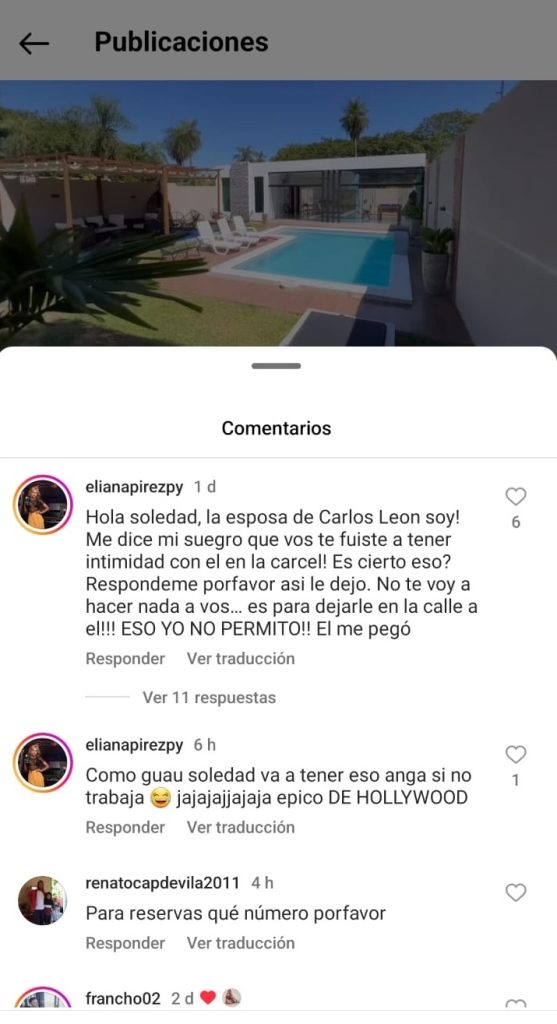
Task: Translate the first comment via Ver traducción
Action: coord(241,658)
